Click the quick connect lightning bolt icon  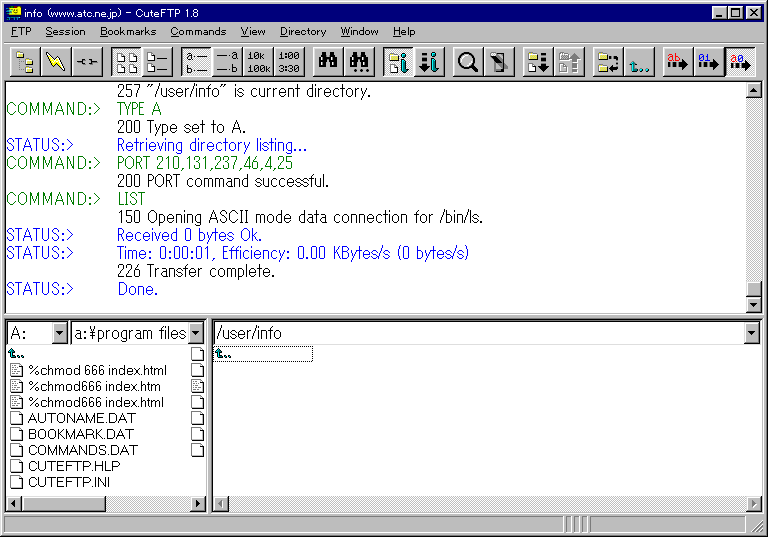56,62
